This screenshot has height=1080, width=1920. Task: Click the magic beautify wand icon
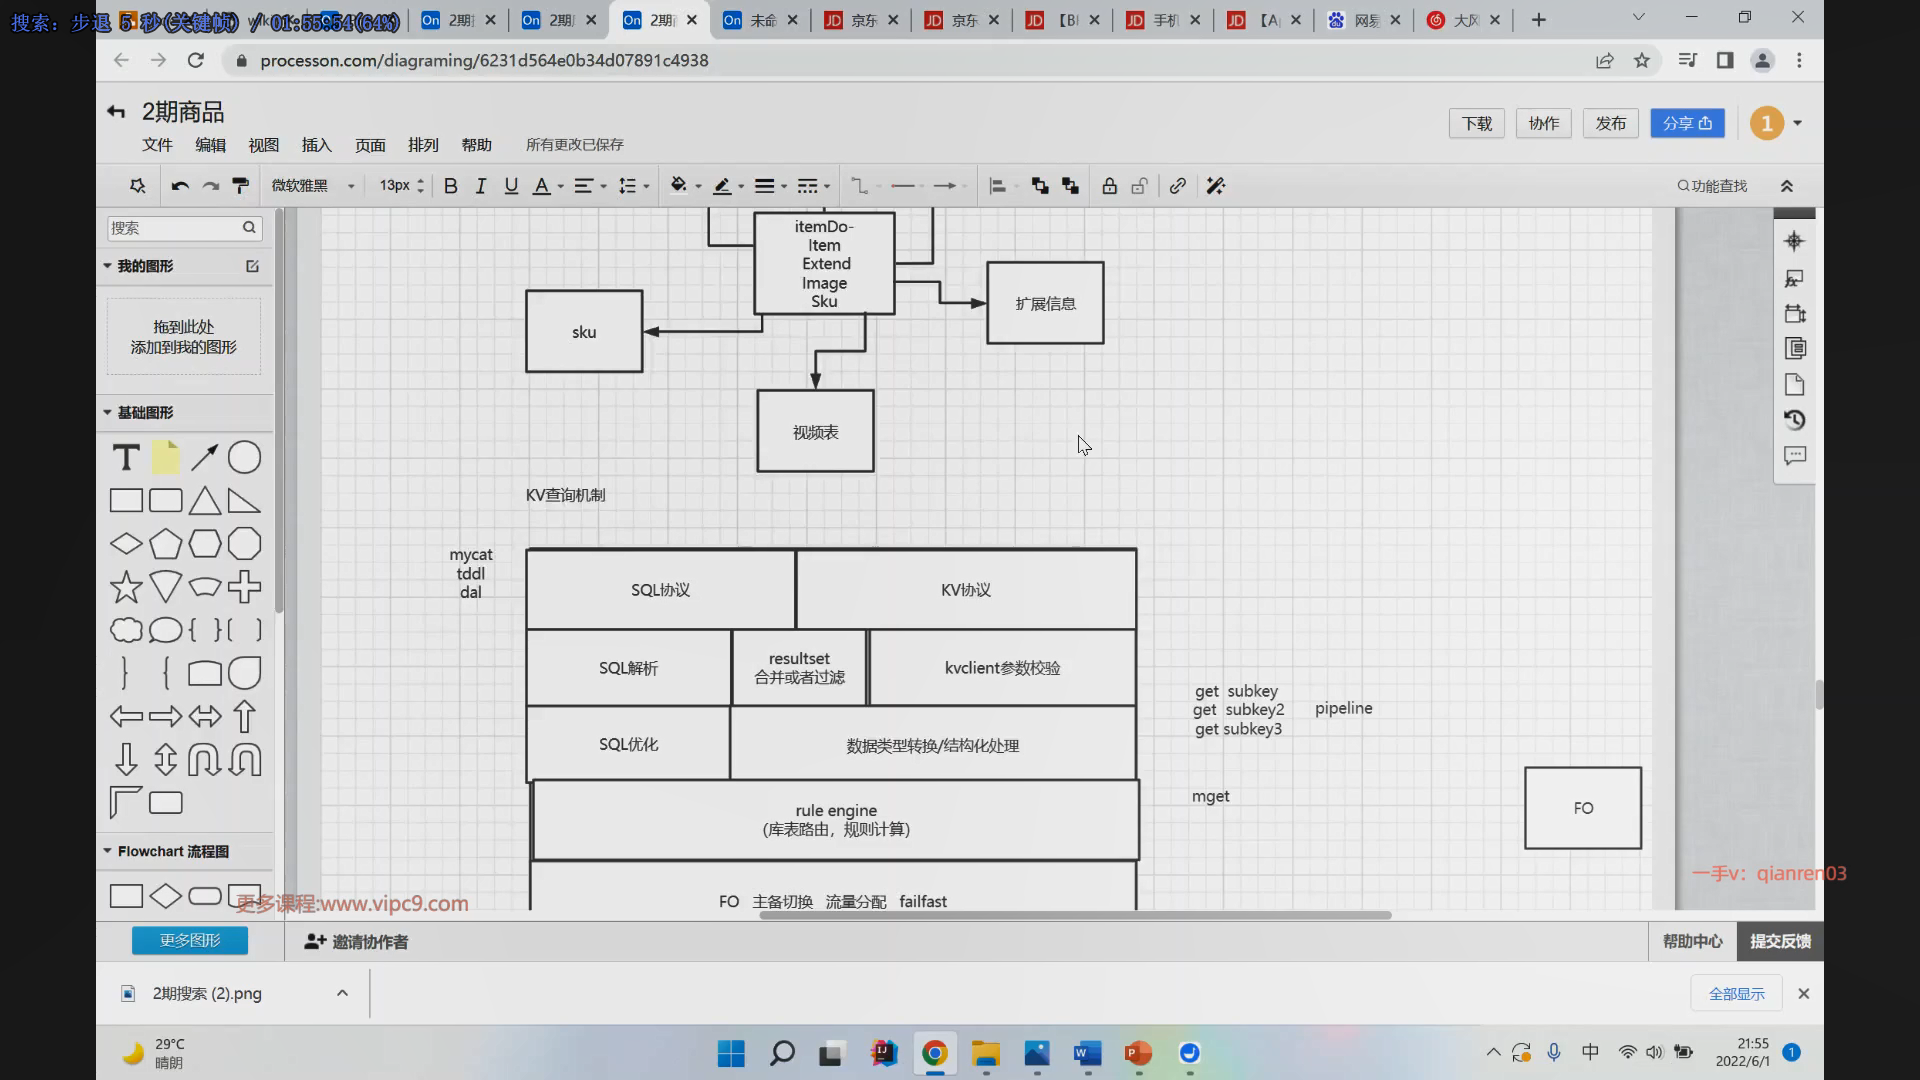pos(1215,186)
